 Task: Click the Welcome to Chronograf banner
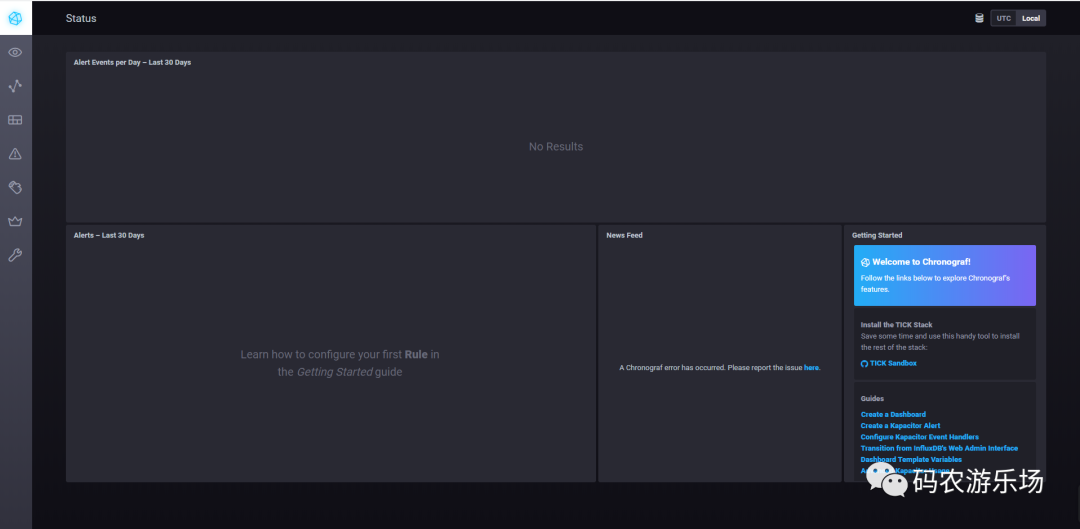tap(944, 276)
